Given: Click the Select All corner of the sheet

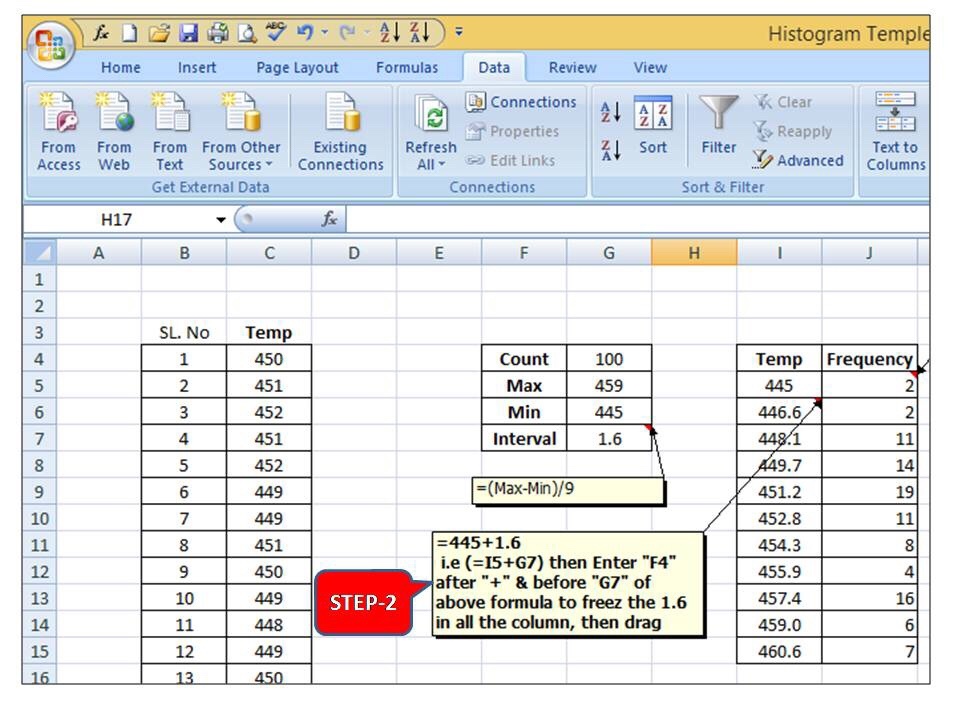Looking at the screenshot, I should point(40,252).
